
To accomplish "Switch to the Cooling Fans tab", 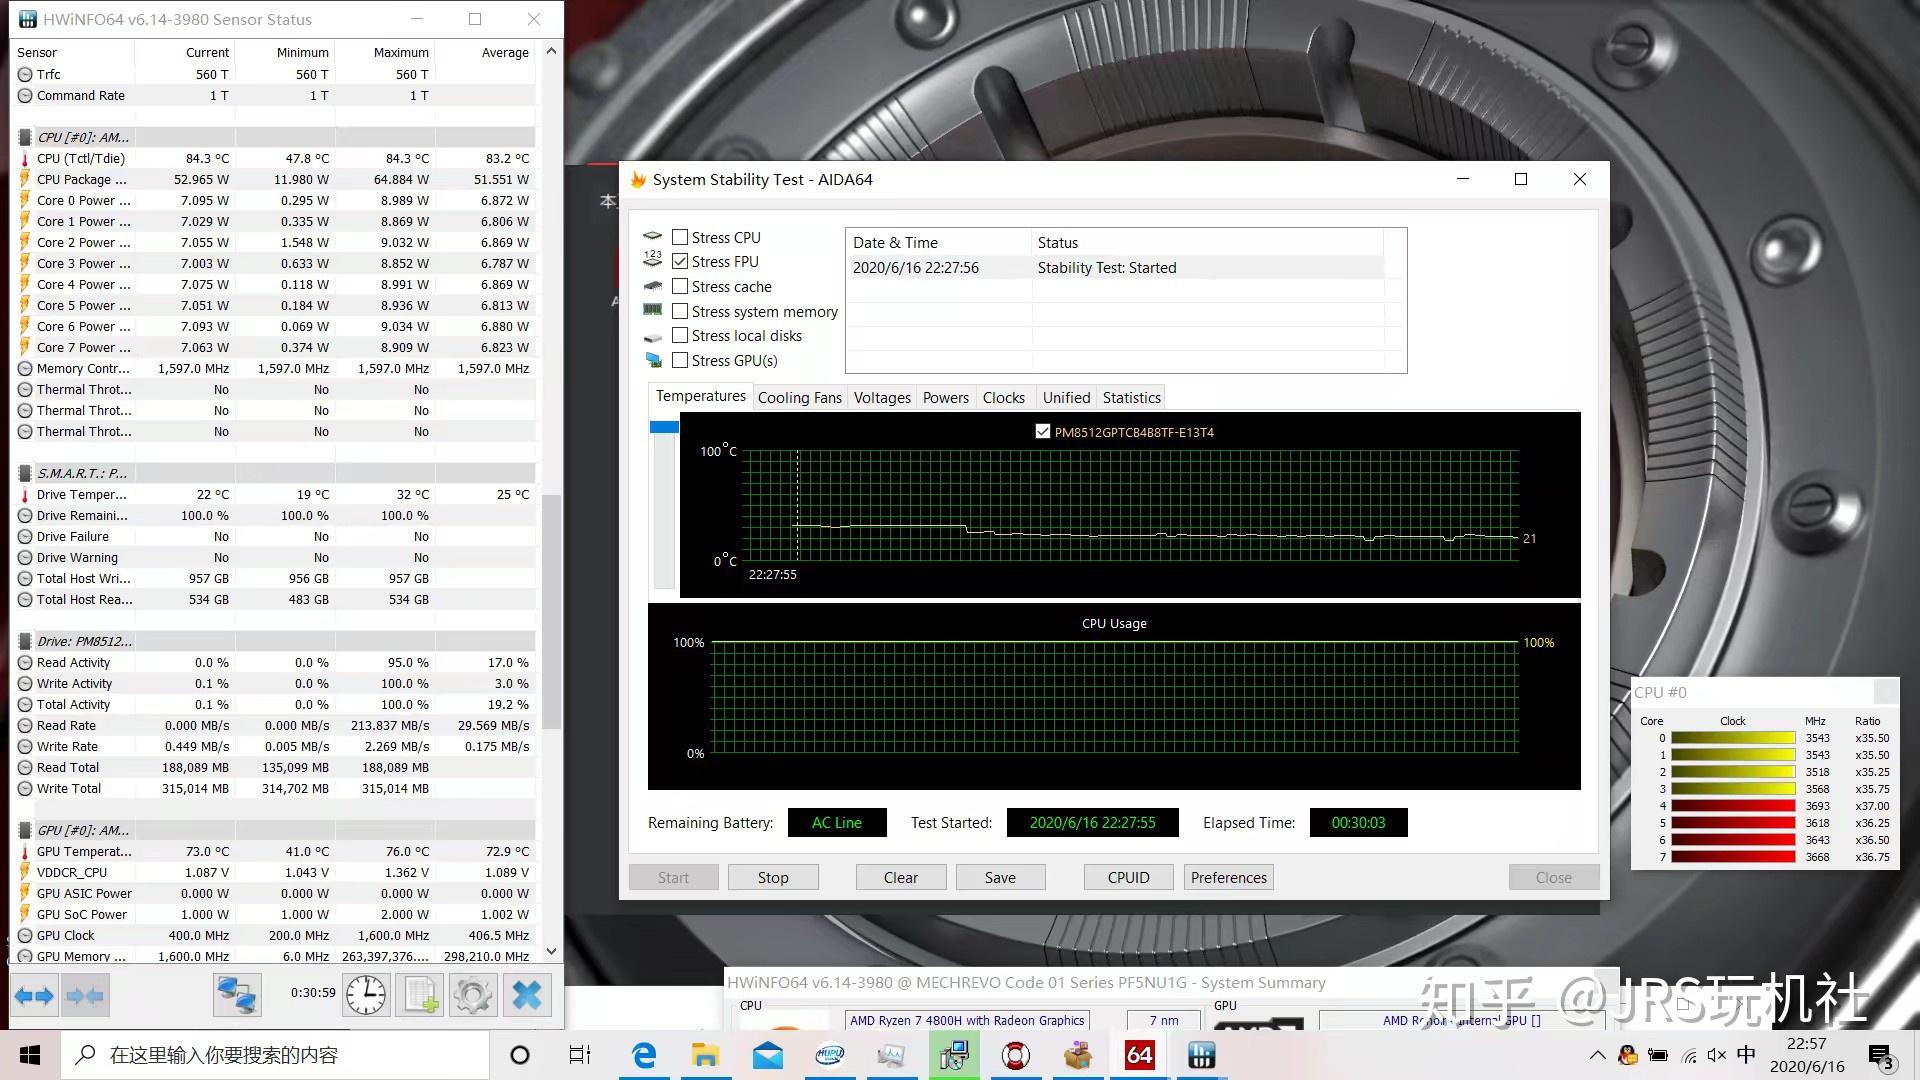I will (x=799, y=397).
